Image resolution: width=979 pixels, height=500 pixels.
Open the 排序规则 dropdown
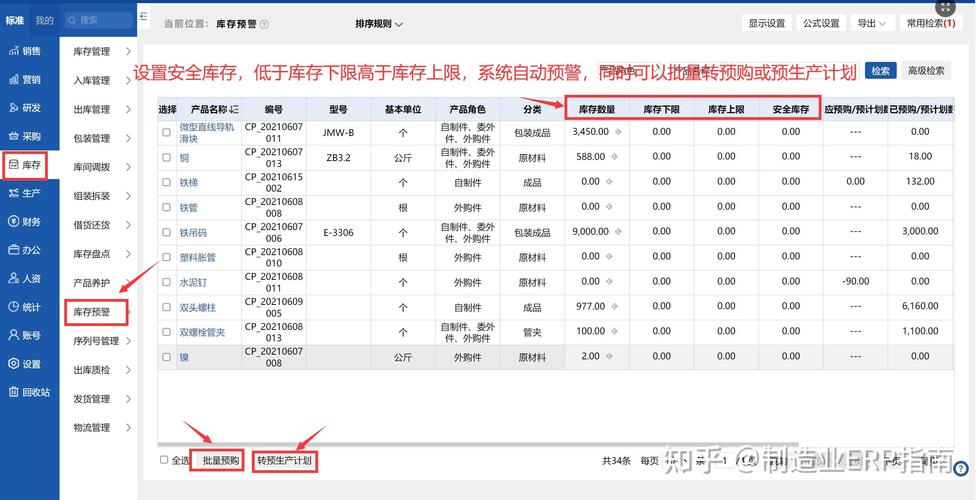point(378,24)
